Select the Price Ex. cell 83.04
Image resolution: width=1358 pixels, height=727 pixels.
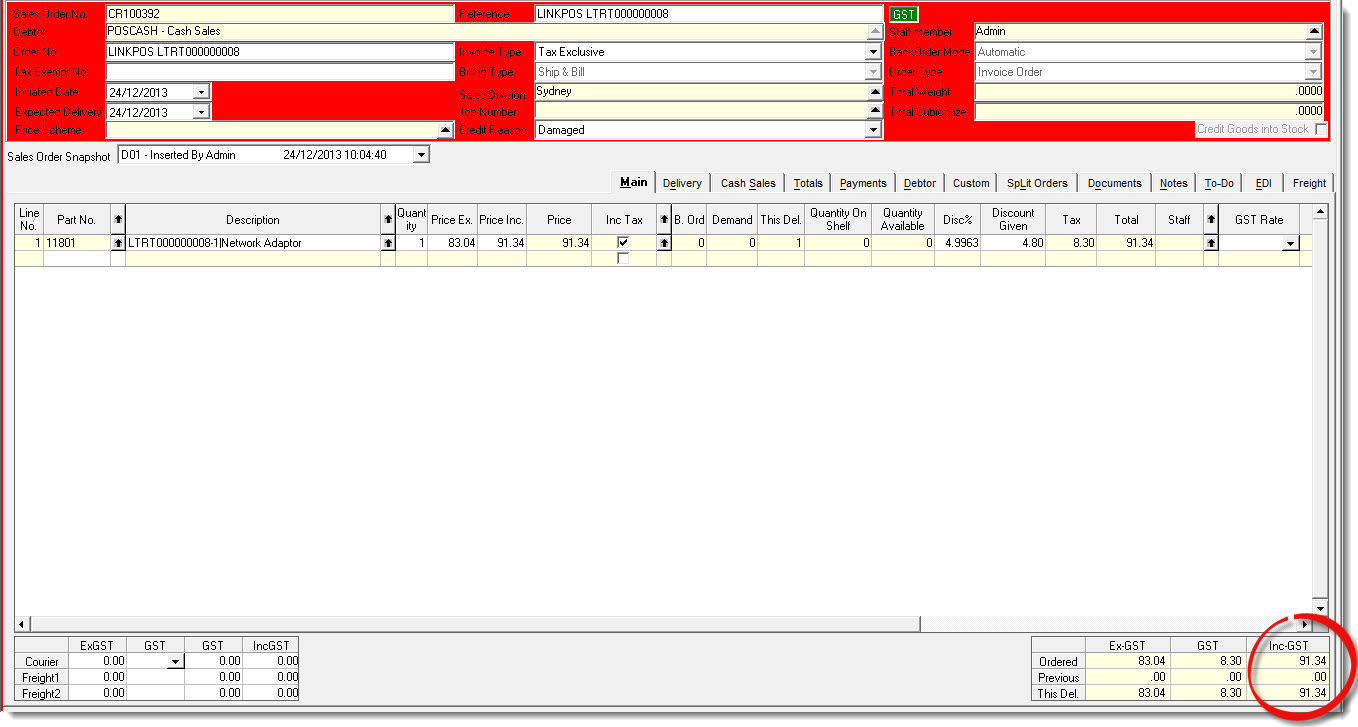tap(452, 243)
